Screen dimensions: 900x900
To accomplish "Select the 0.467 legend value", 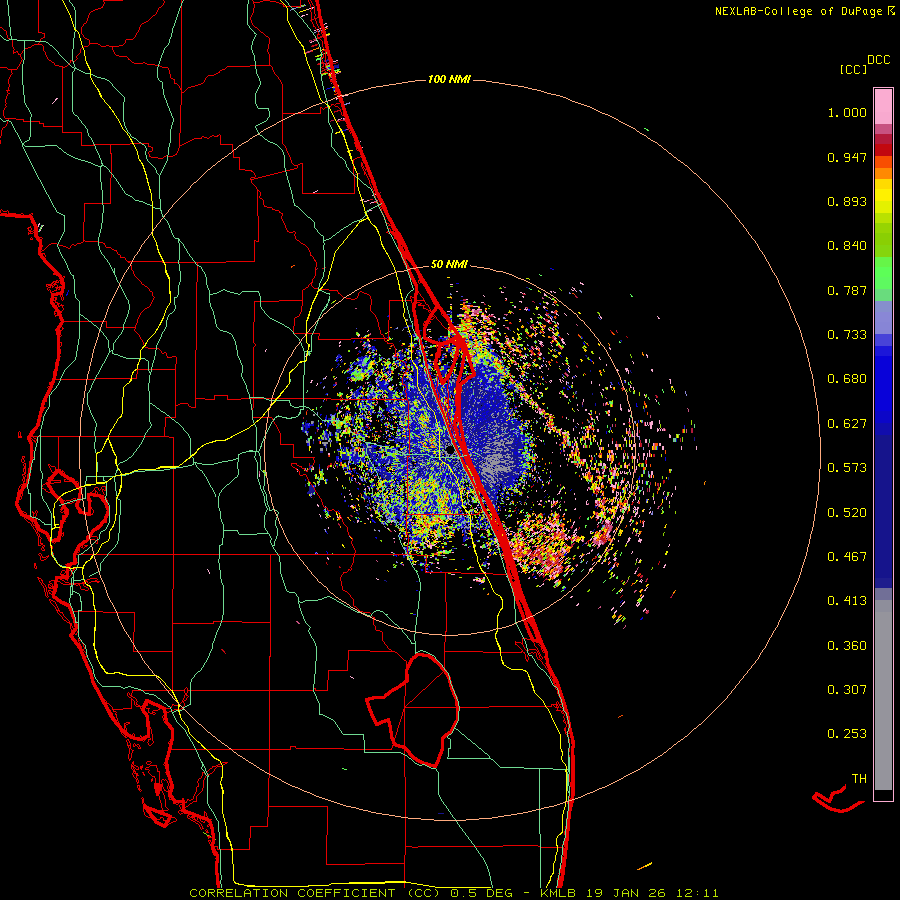I will pyautogui.click(x=847, y=557).
